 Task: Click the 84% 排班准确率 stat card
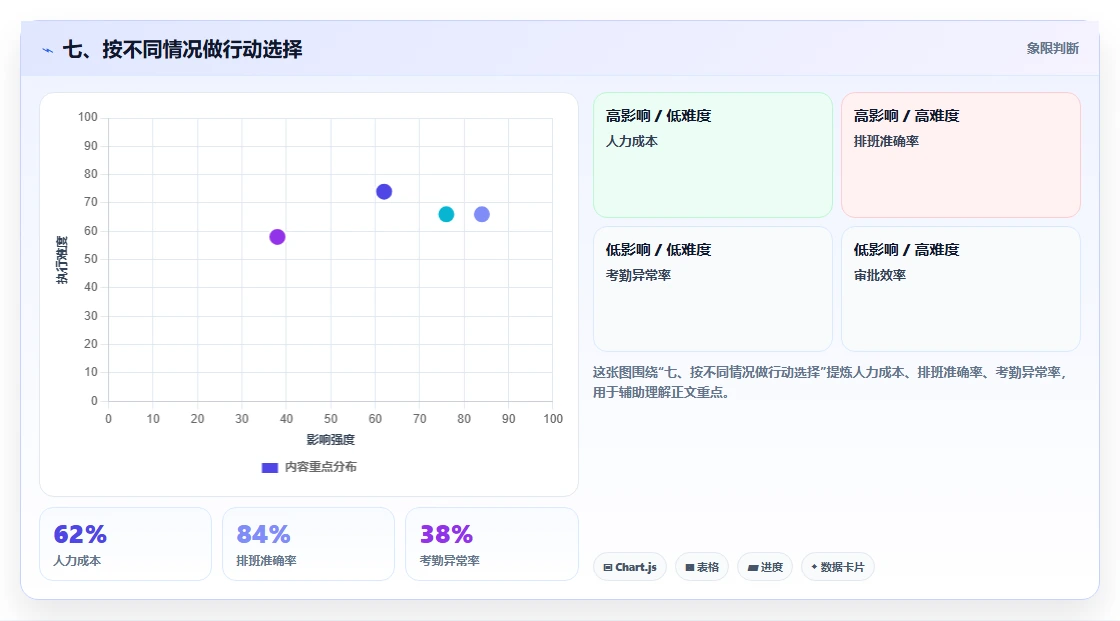tap(309, 544)
